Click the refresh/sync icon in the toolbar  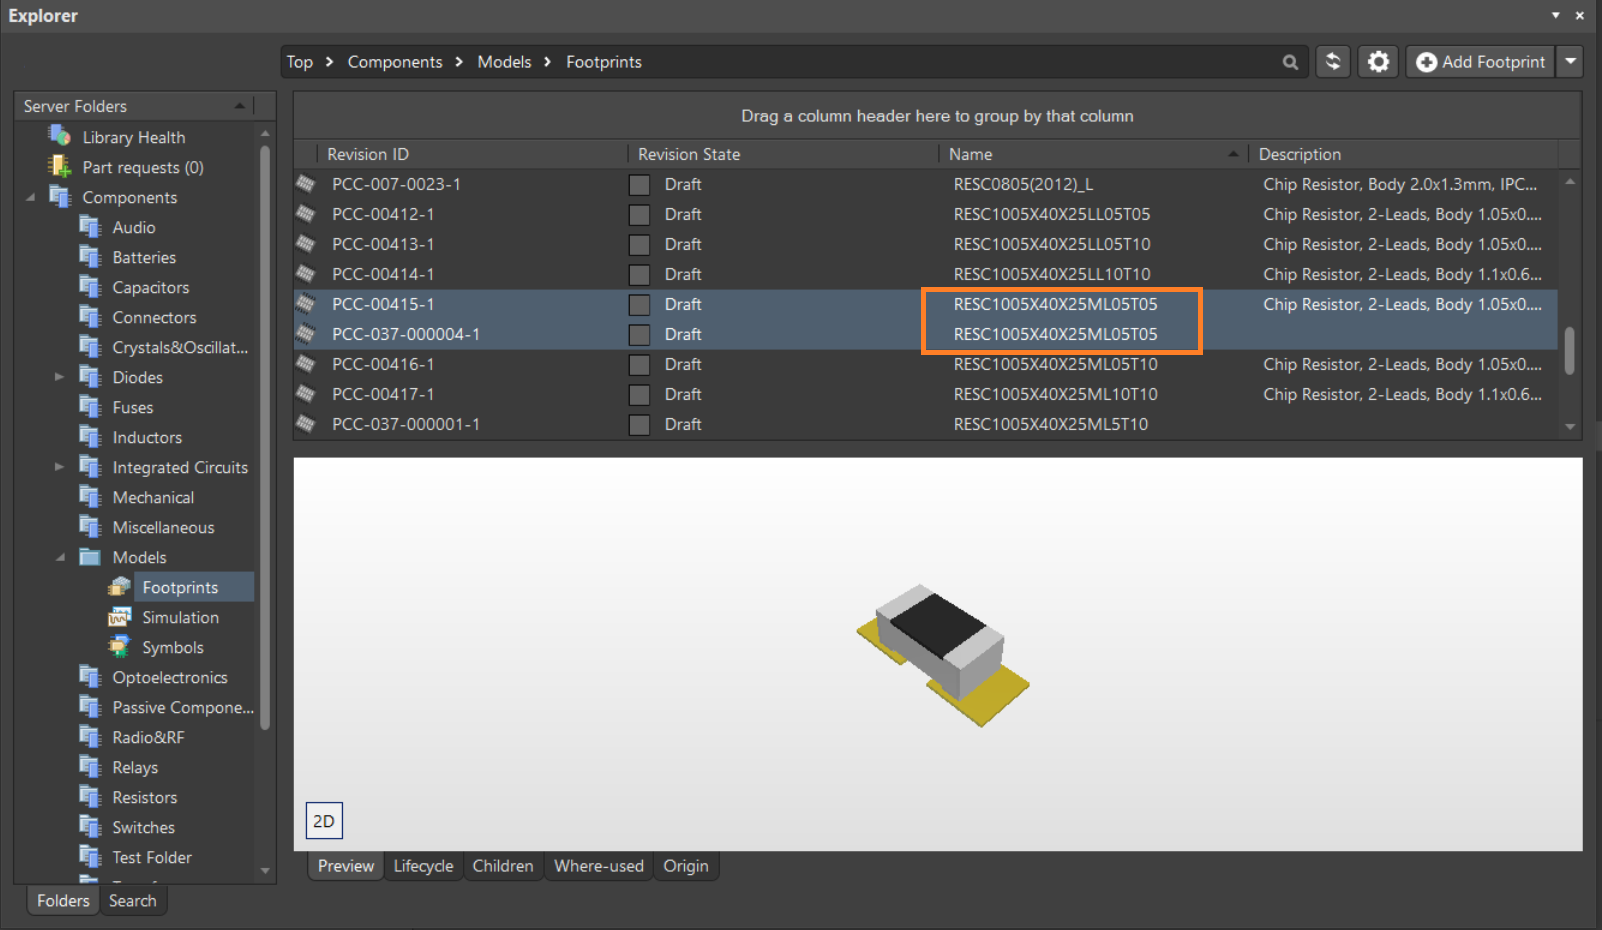pos(1332,61)
